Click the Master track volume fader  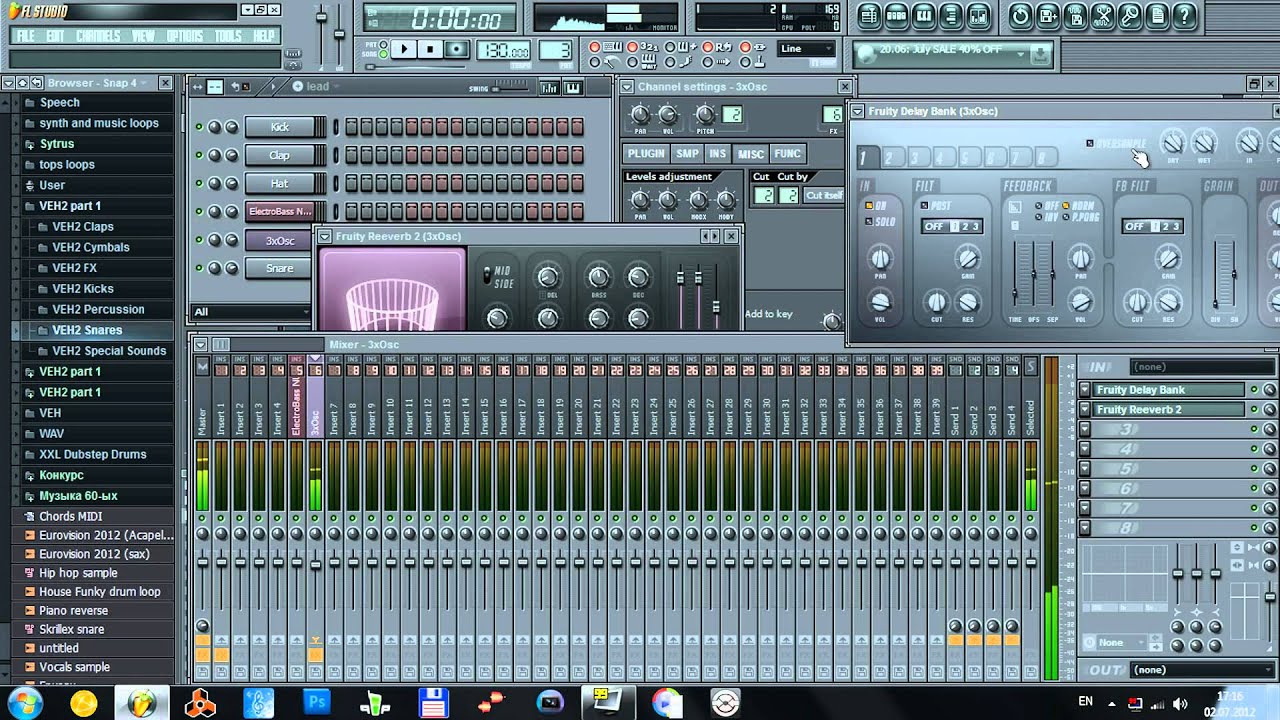tap(202, 563)
